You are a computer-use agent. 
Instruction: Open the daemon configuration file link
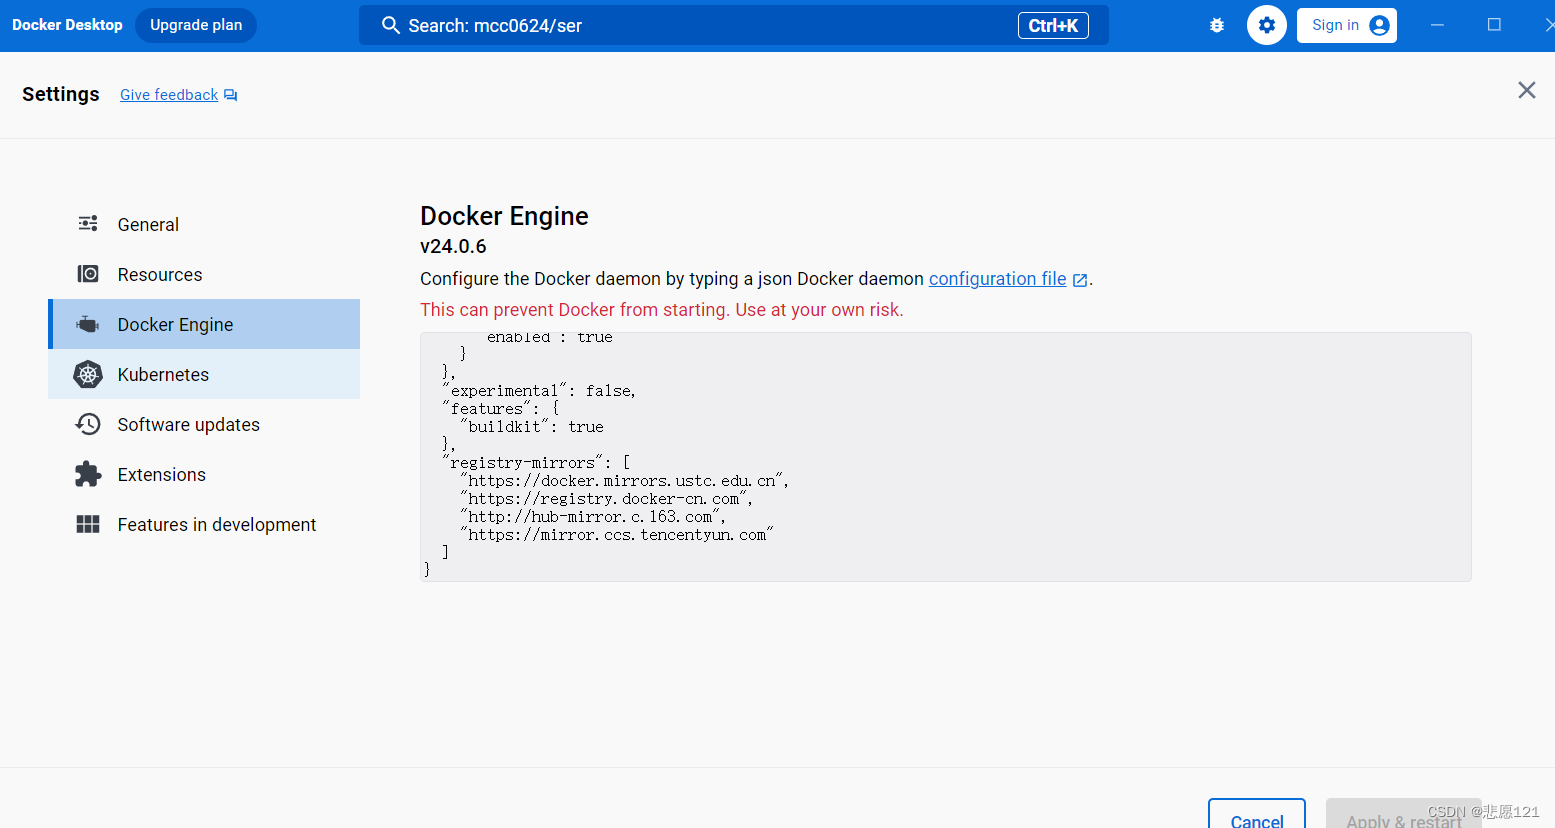pyautogui.click(x=997, y=278)
